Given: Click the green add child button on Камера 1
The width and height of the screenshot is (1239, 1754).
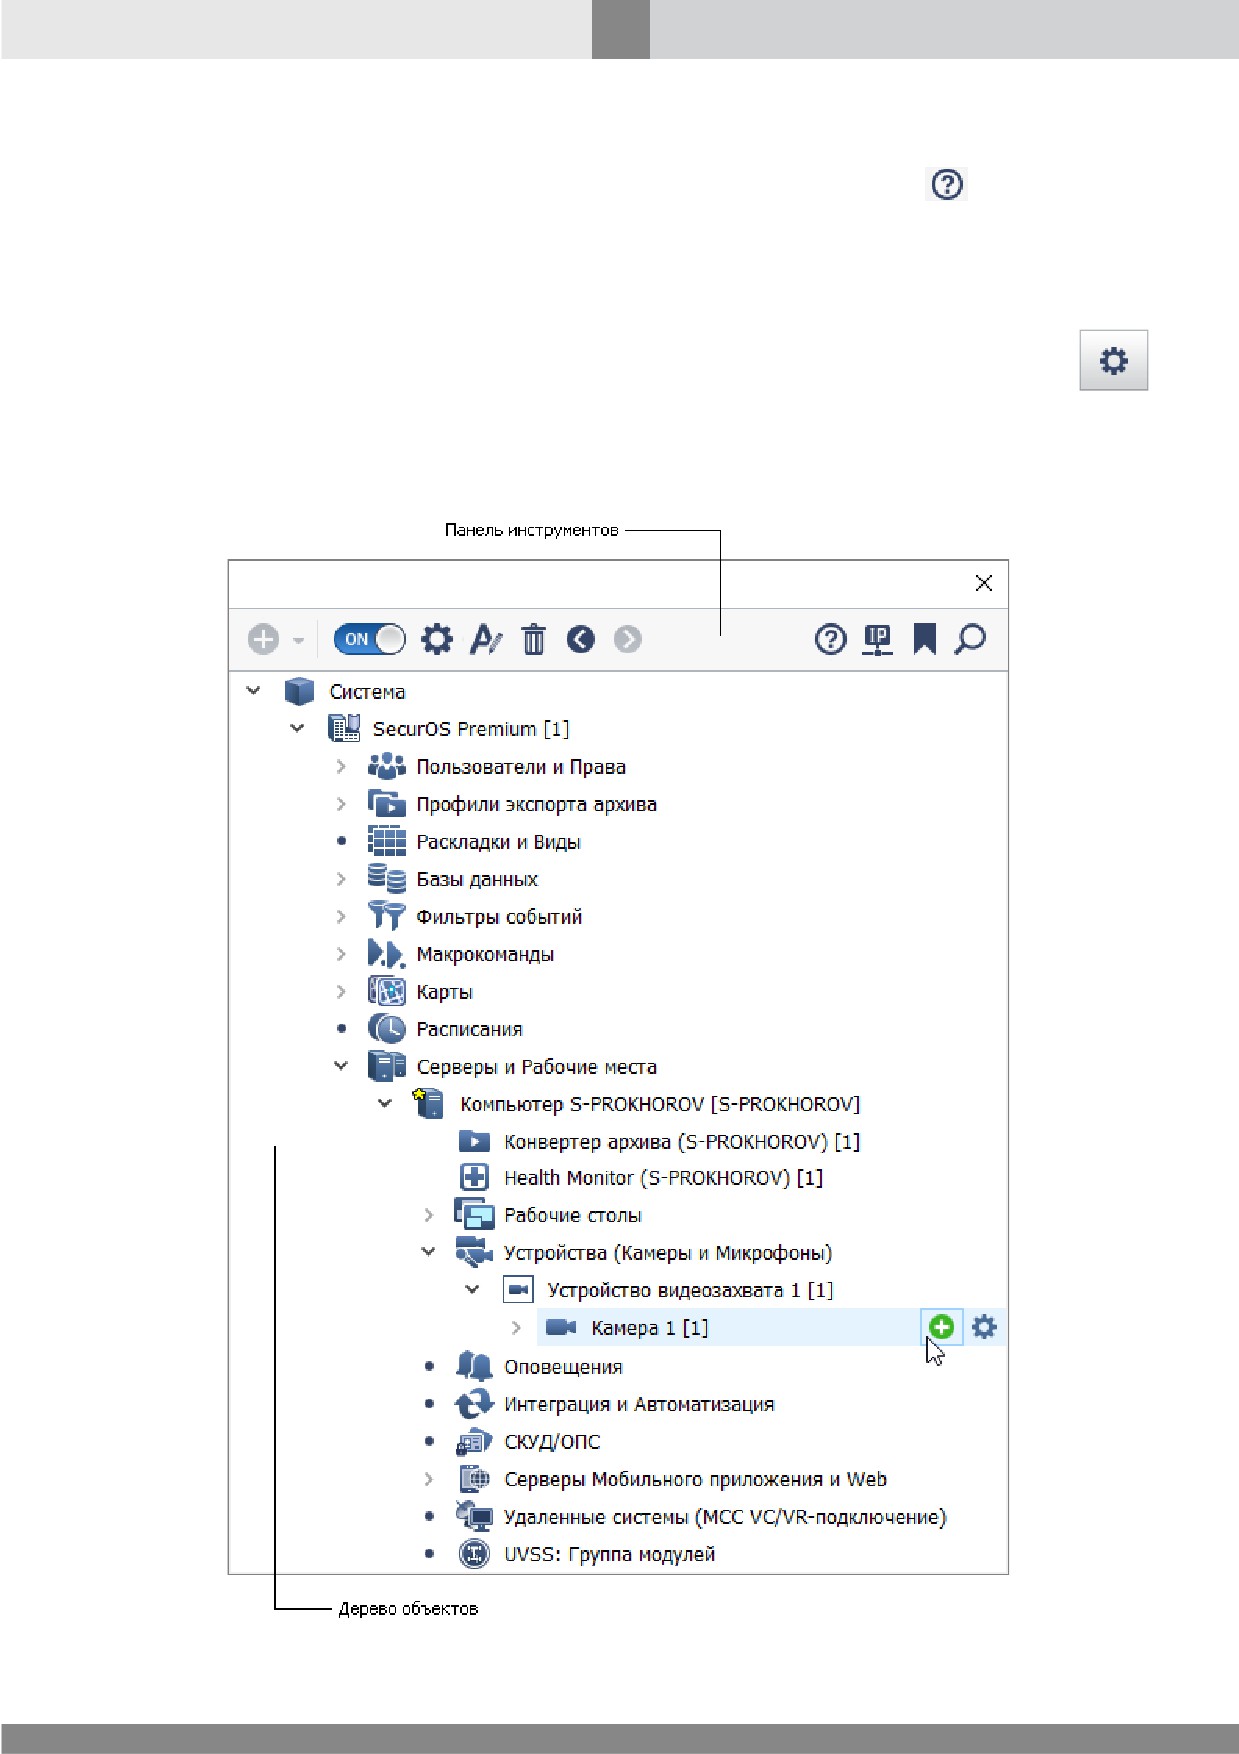Looking at the screenshot, I should point(941,1327).
